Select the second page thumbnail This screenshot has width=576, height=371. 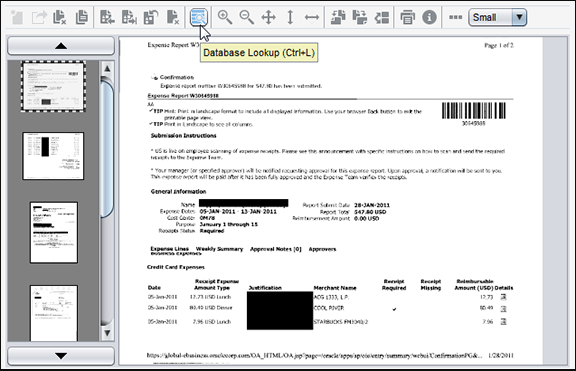pos(53,156)
